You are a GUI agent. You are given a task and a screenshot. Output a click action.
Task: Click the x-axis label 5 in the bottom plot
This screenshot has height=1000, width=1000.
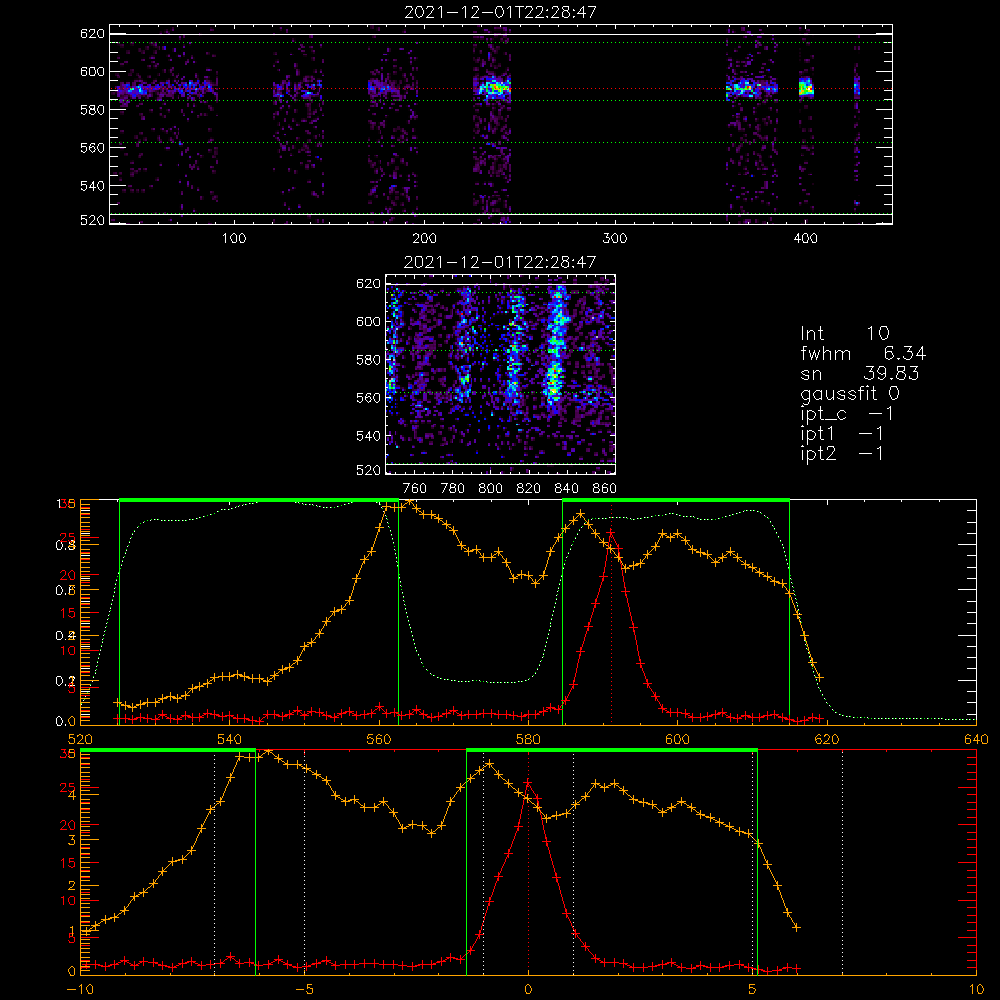point(752,989)
